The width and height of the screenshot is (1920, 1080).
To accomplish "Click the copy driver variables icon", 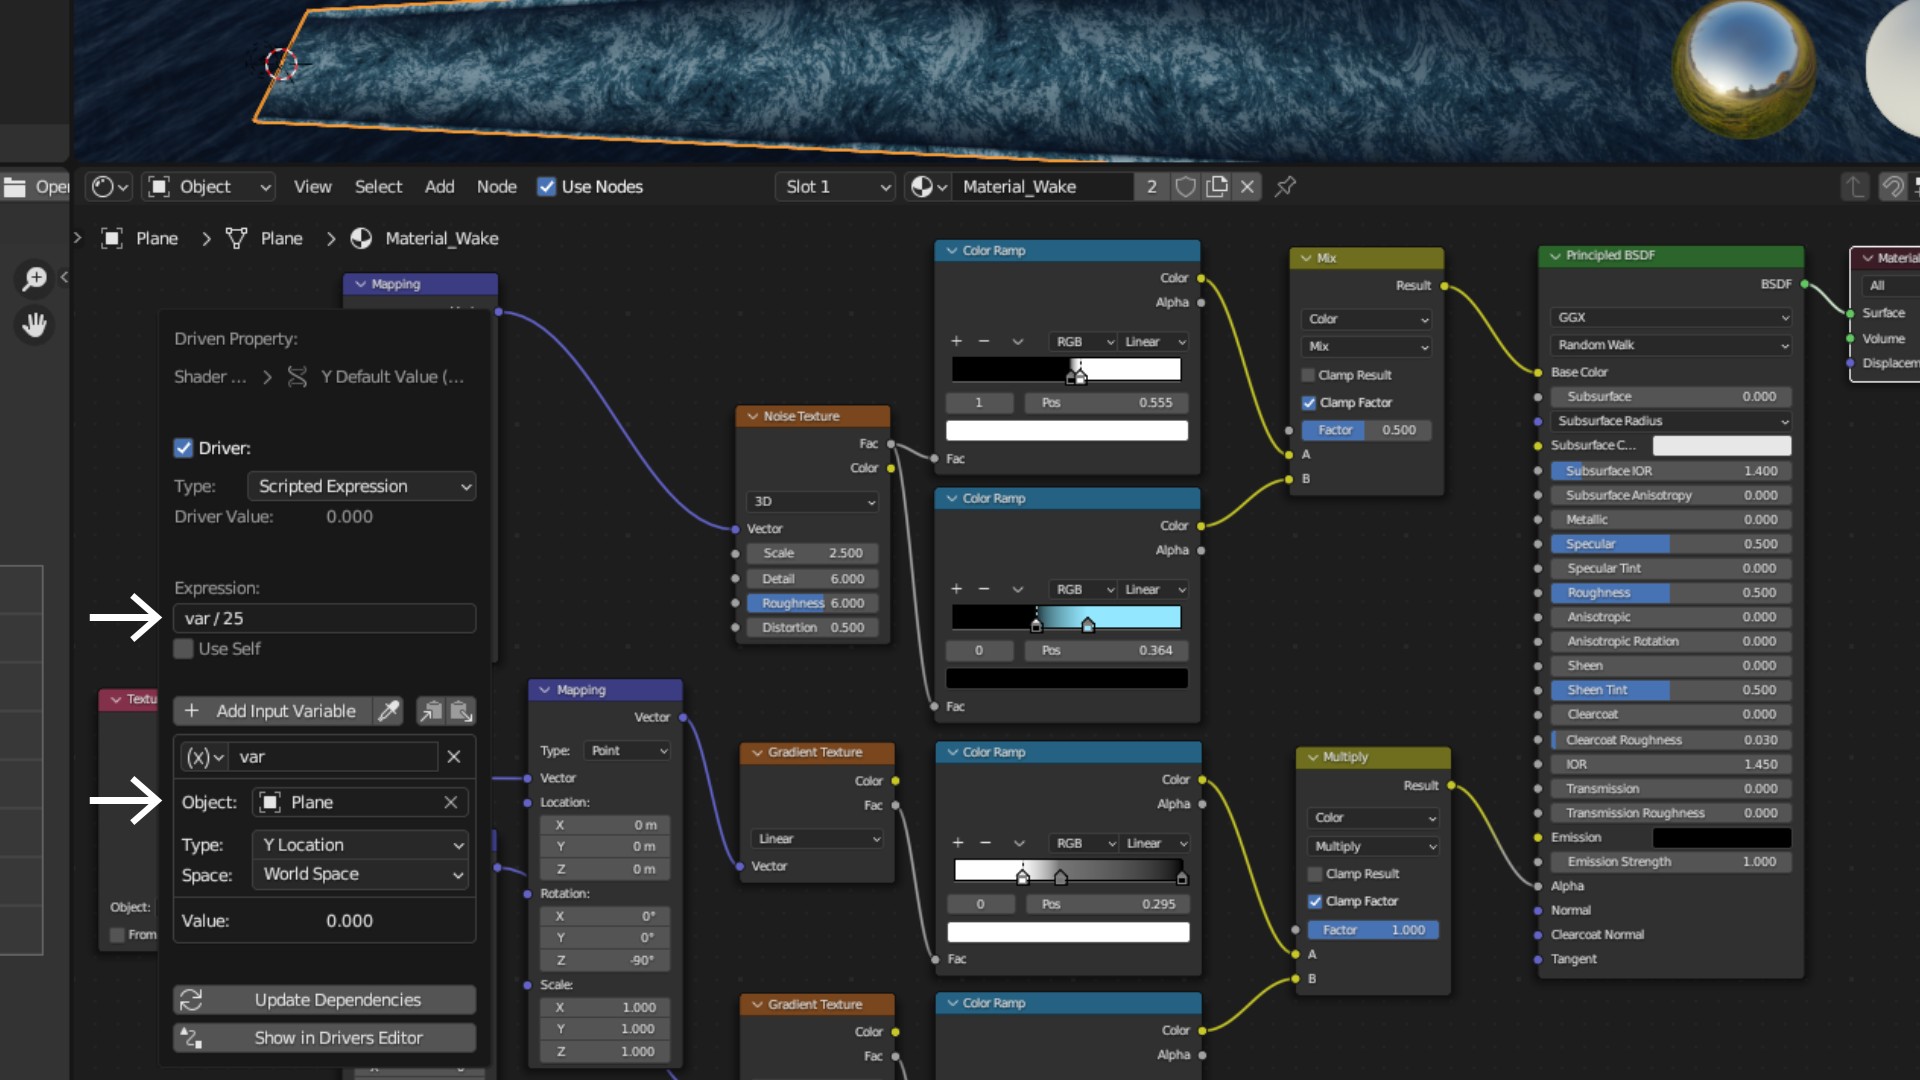I will (x=431, y=711).
